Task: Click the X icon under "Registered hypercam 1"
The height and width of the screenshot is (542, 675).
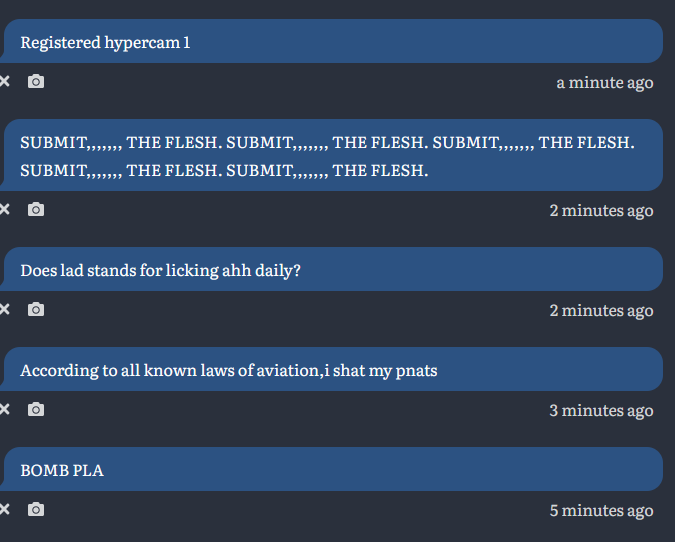Action: (5, 81)
